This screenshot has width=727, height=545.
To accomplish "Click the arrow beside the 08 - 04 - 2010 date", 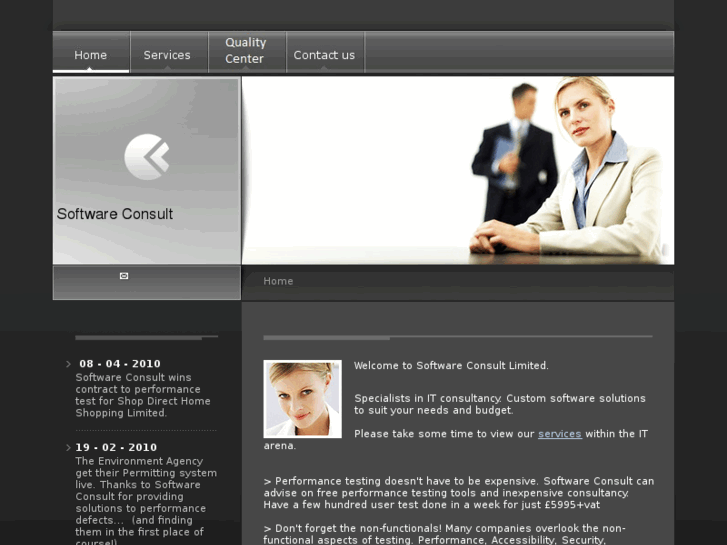I will 69,364.
